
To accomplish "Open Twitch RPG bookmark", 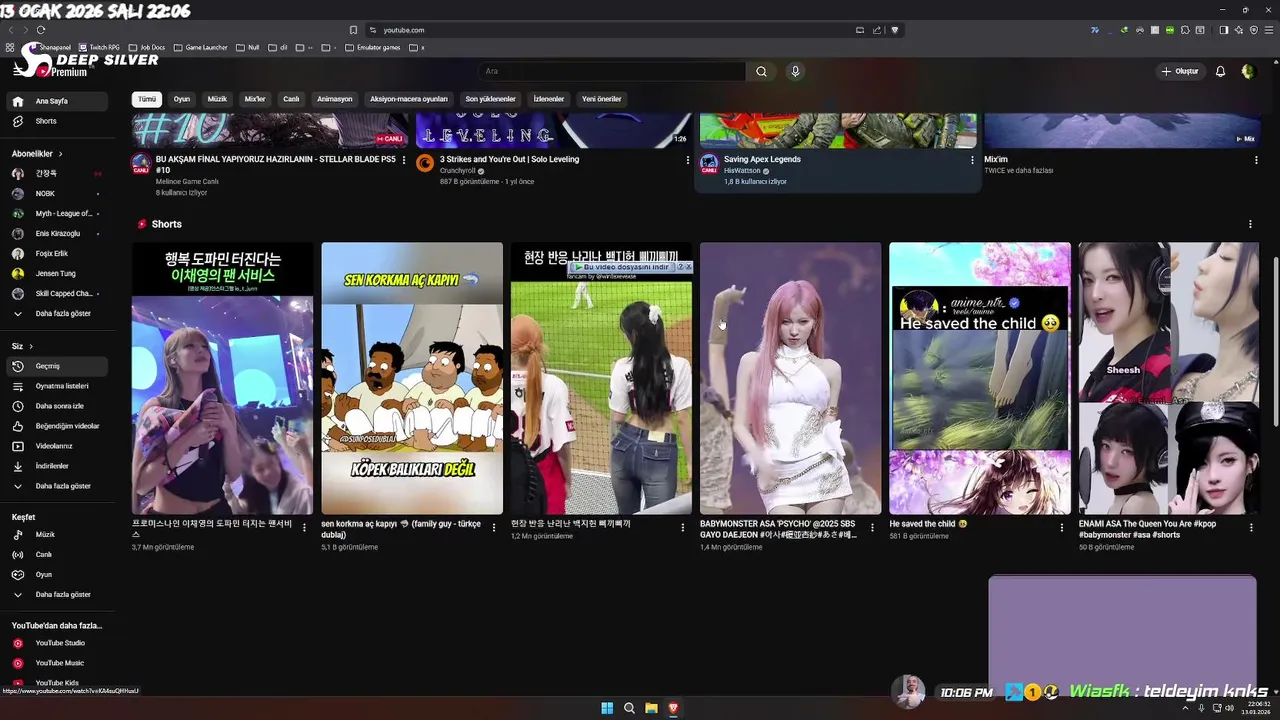I will coord(98,47).
